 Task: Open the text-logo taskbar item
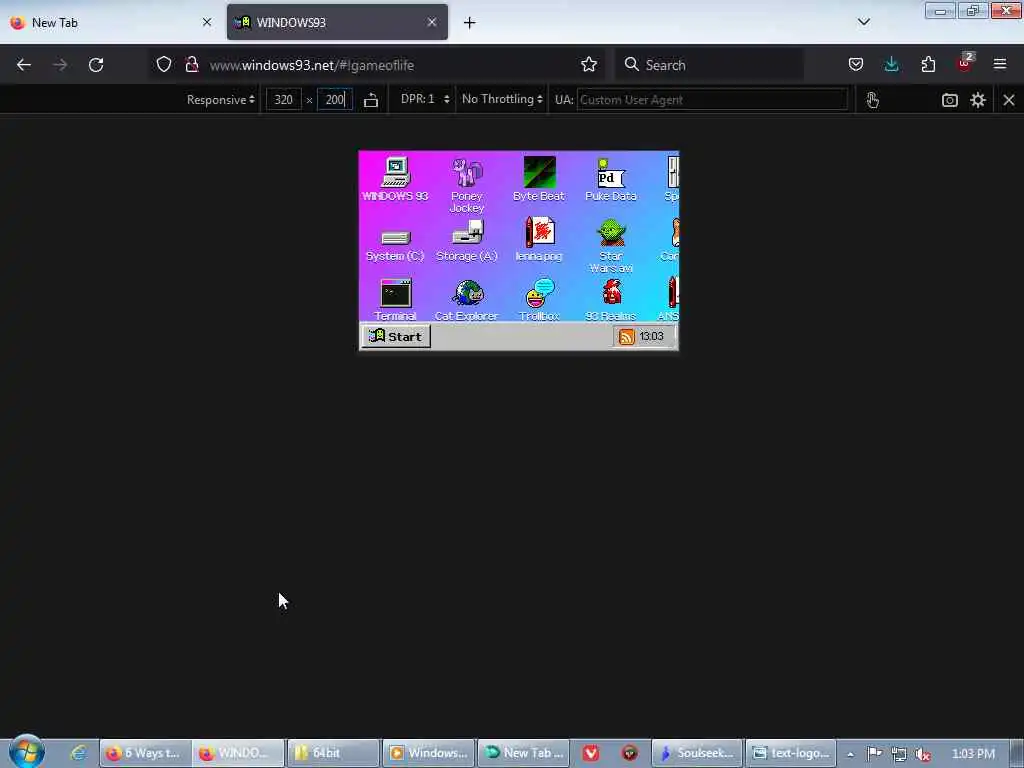coord(792,753)
